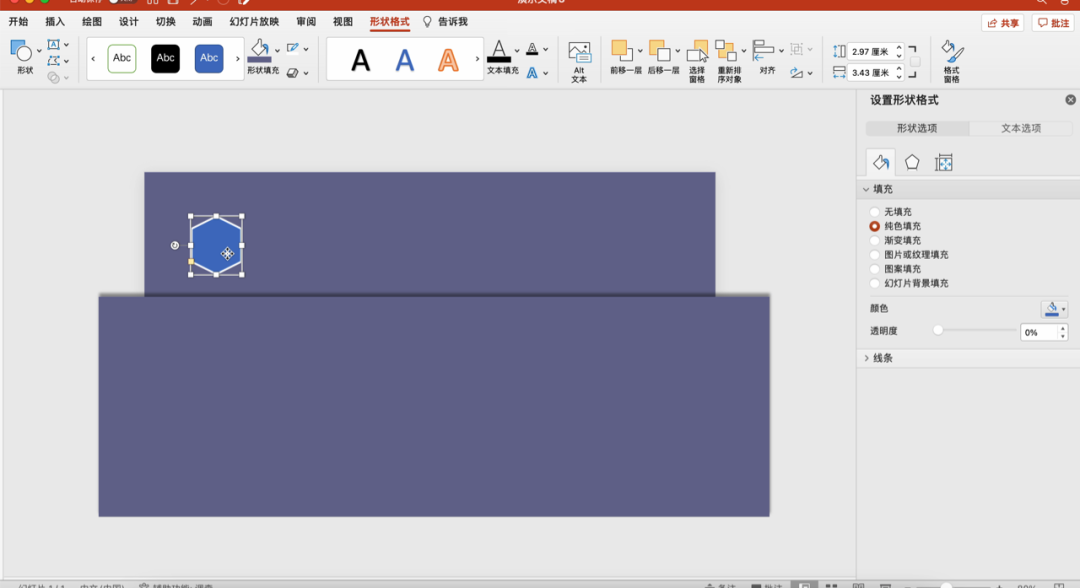Select the 图案填充 radio option

tap(875, 269)
